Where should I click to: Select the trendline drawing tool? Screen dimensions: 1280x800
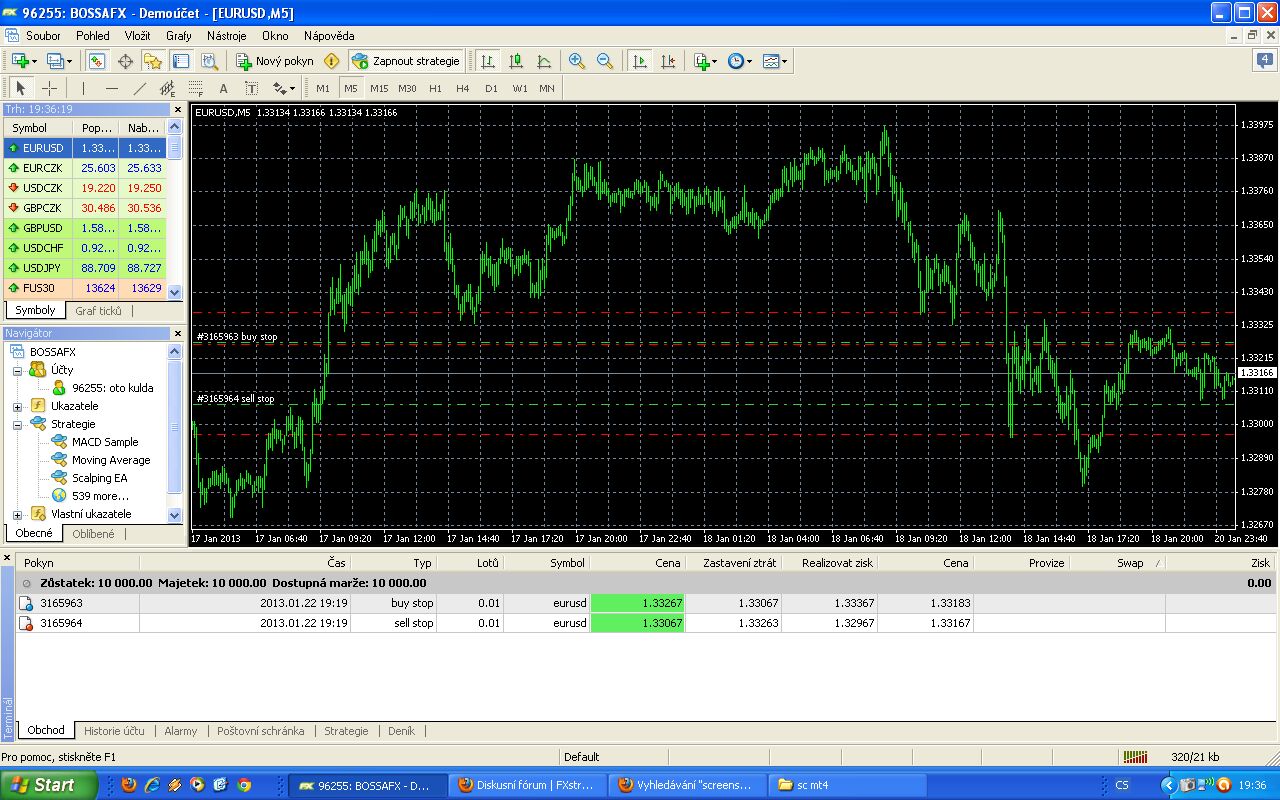139,88
